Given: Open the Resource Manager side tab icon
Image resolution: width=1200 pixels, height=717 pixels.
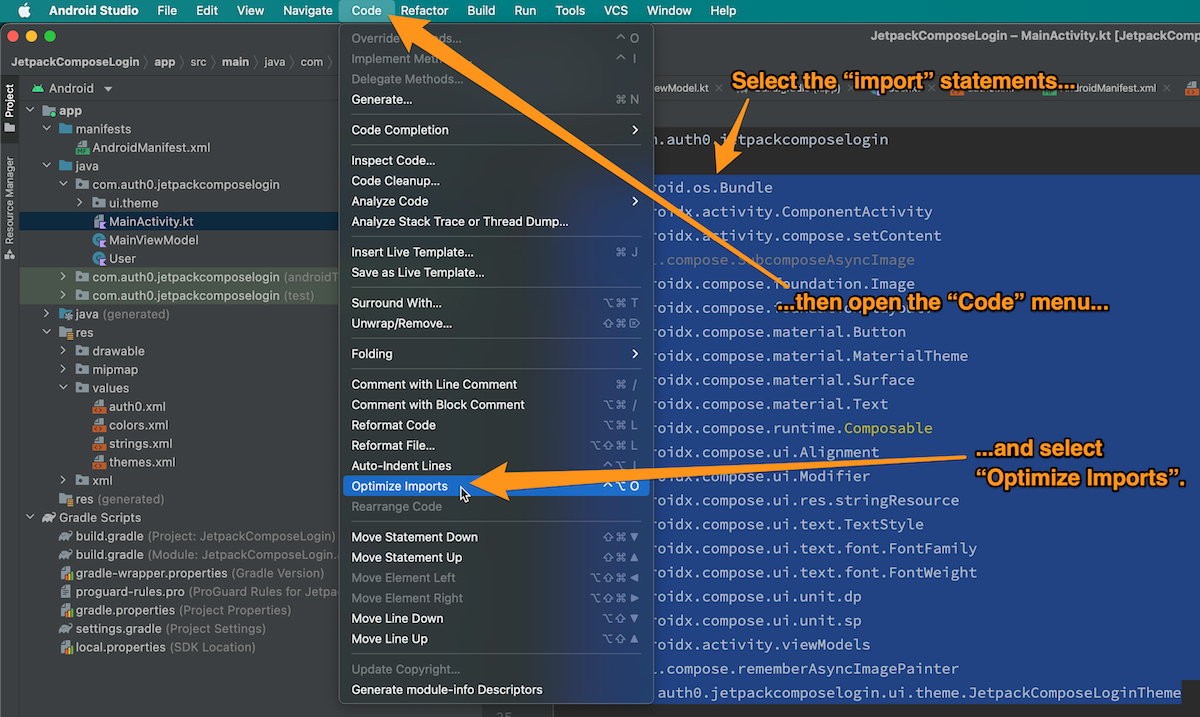Looking at the screenshot, I should point(9,253).
